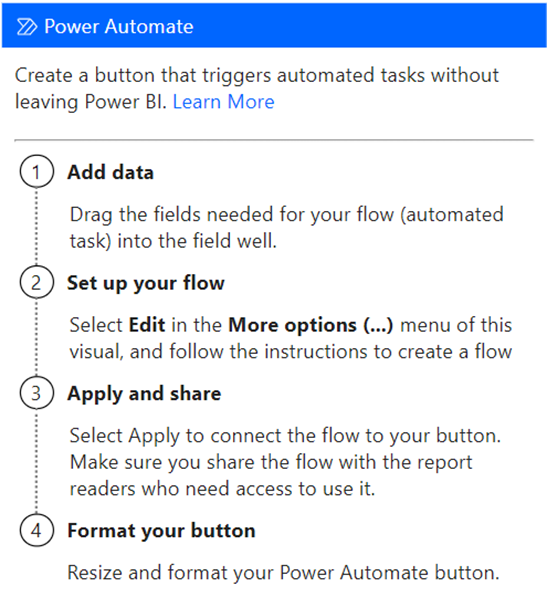The height and width of the screenshot is (597, 547).
Task: Click the Power Automate logo icon
Action: click(27, 27)
